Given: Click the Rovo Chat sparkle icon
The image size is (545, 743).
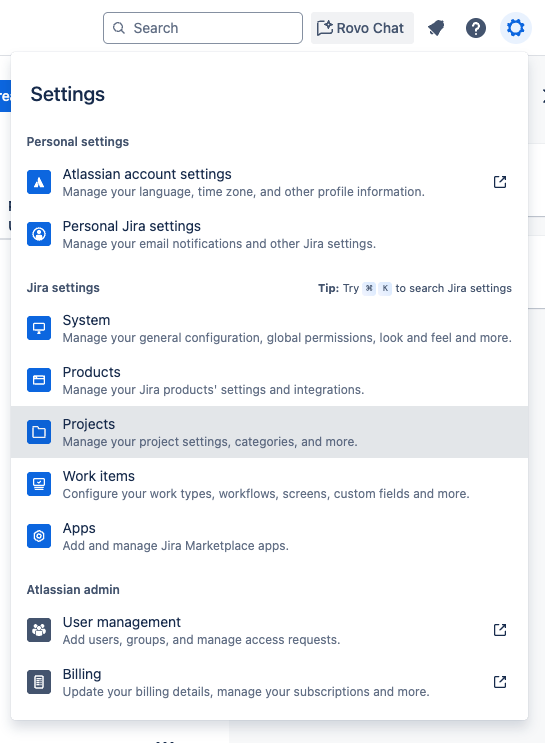Looking at the screenshot, I should [x=325, y=28].
